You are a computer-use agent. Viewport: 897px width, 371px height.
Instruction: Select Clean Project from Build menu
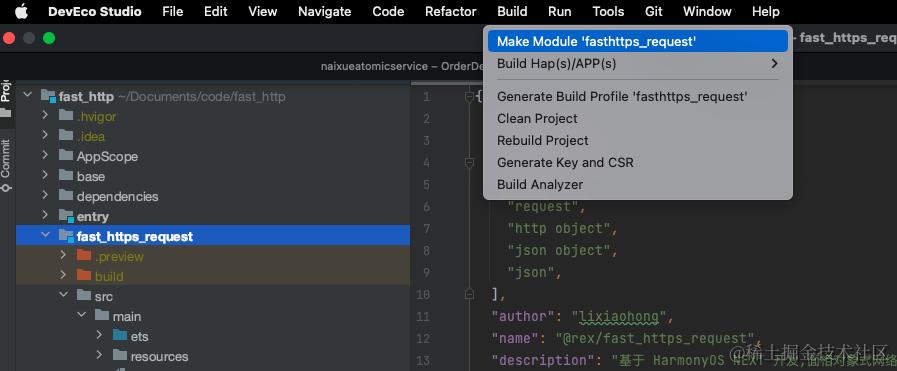point(537,118)
